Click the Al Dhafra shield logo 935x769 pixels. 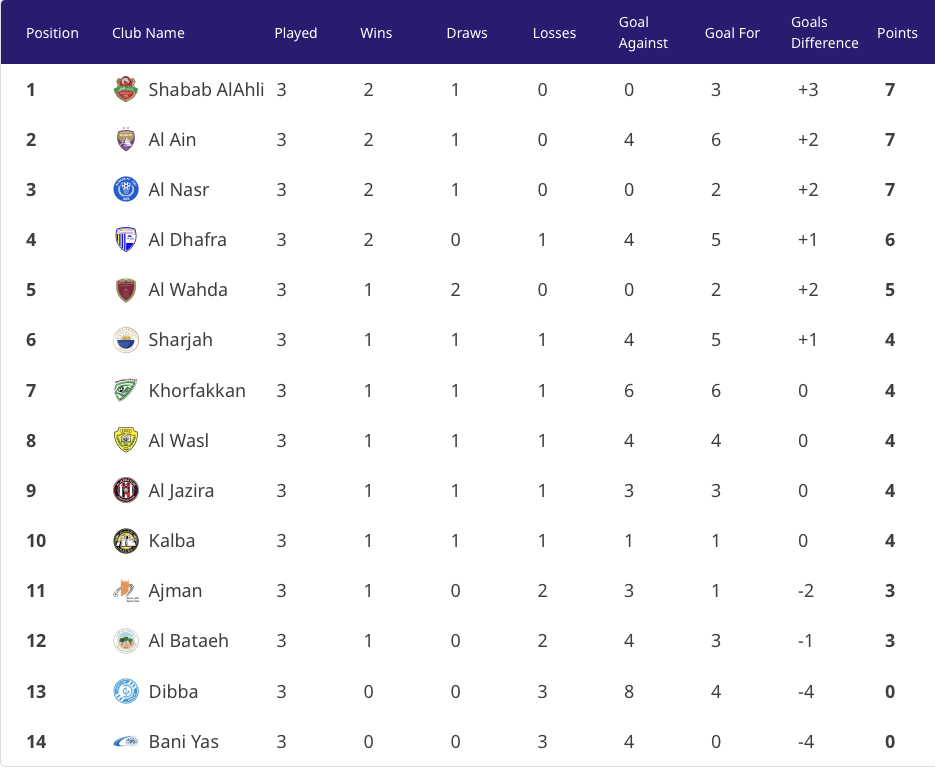(x=126, y=240)
